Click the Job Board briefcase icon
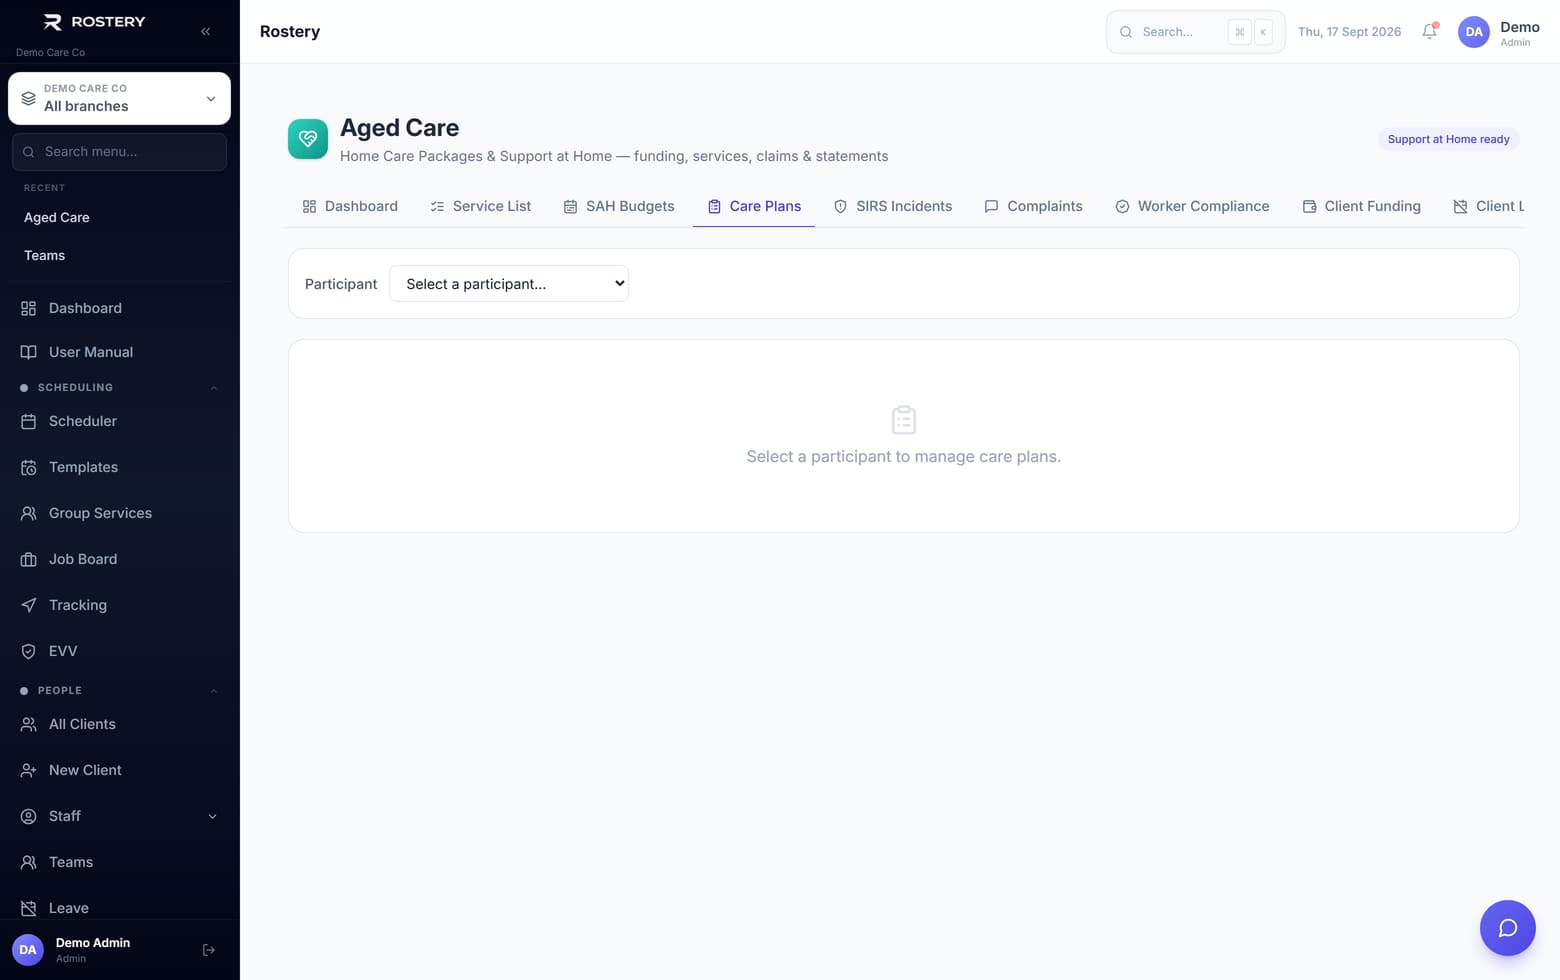The width and height of the screenshot is (1560, 980). 29,559
